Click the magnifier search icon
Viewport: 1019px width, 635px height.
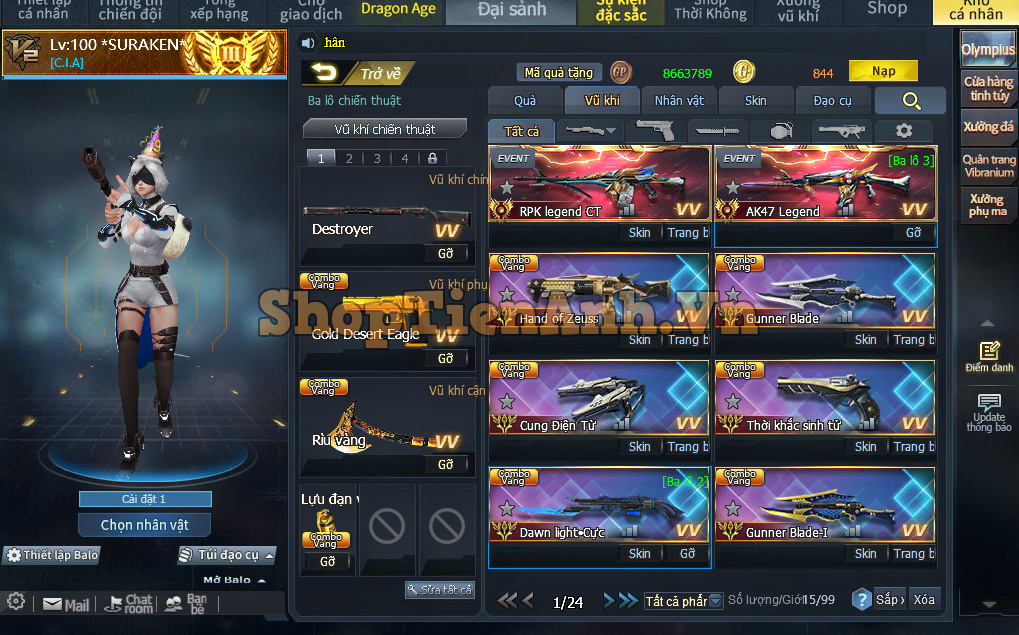pos(911,101)
